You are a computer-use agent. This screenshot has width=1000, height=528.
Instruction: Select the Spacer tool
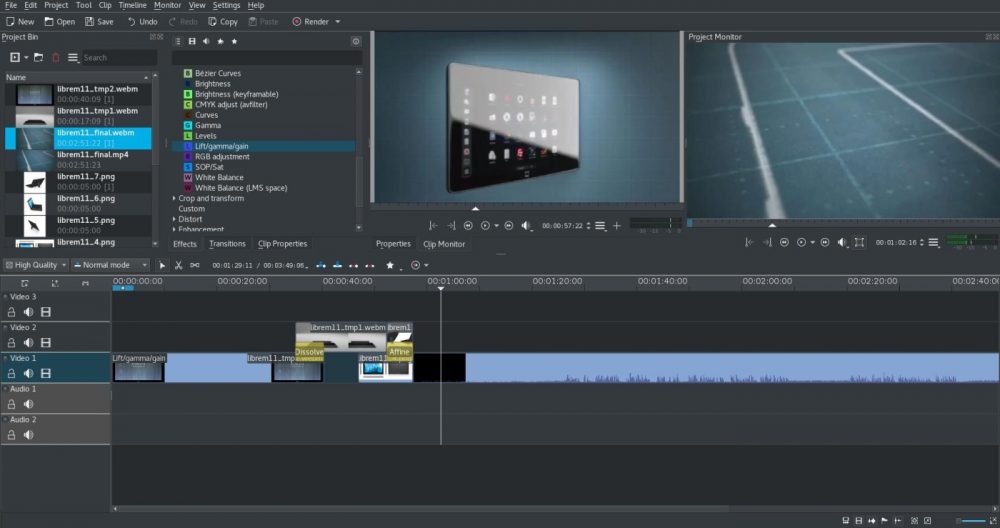coord(195,265)
